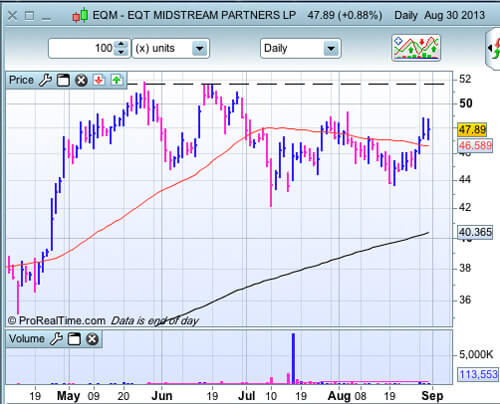Open Volume panel wrench settings
Screen dimensions: 500x404
(56, 339)
